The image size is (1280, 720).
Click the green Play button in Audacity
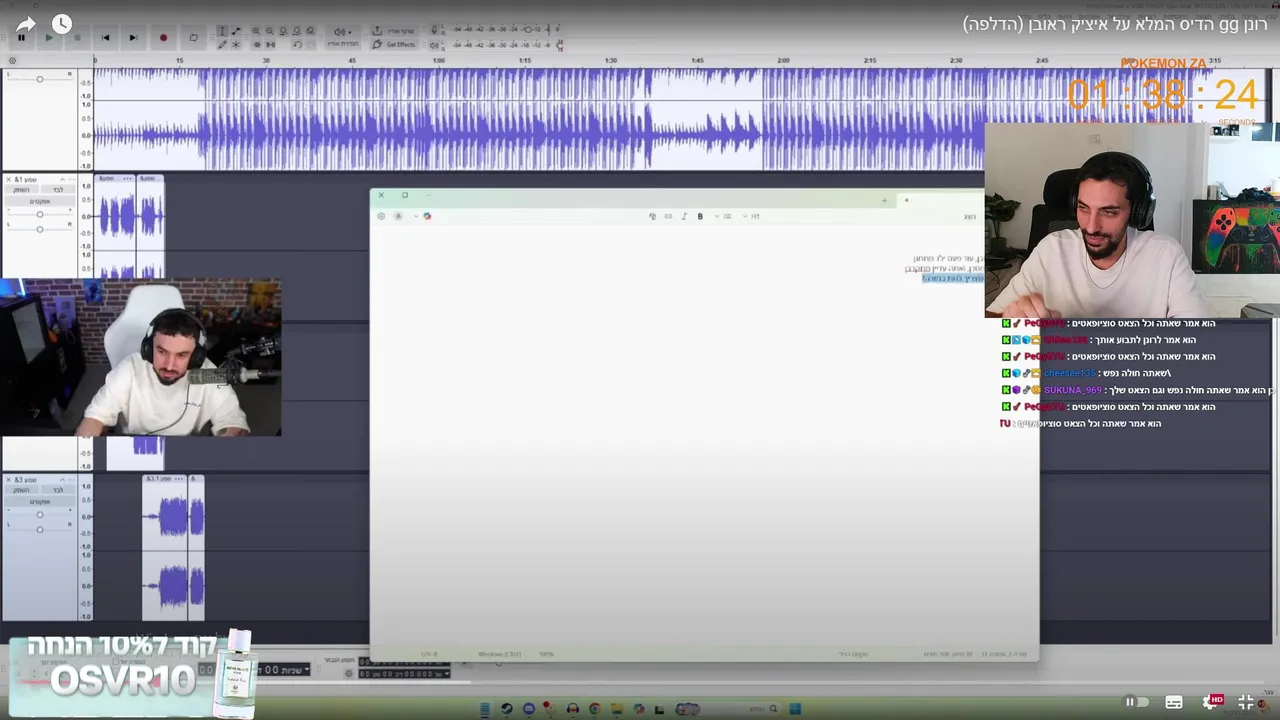49,37
